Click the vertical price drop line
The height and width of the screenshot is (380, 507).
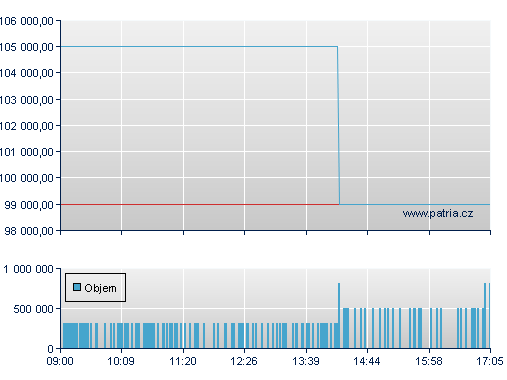(338, 125)
